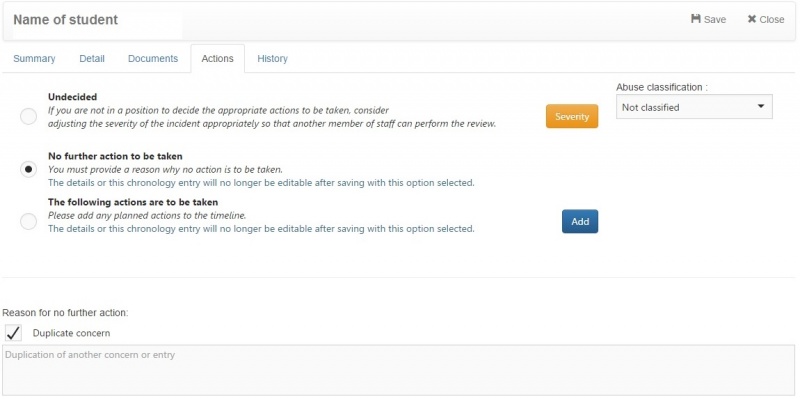This screenshot has height=399, width=800.
Task: Click the Close text label
Action: (771, 19)
